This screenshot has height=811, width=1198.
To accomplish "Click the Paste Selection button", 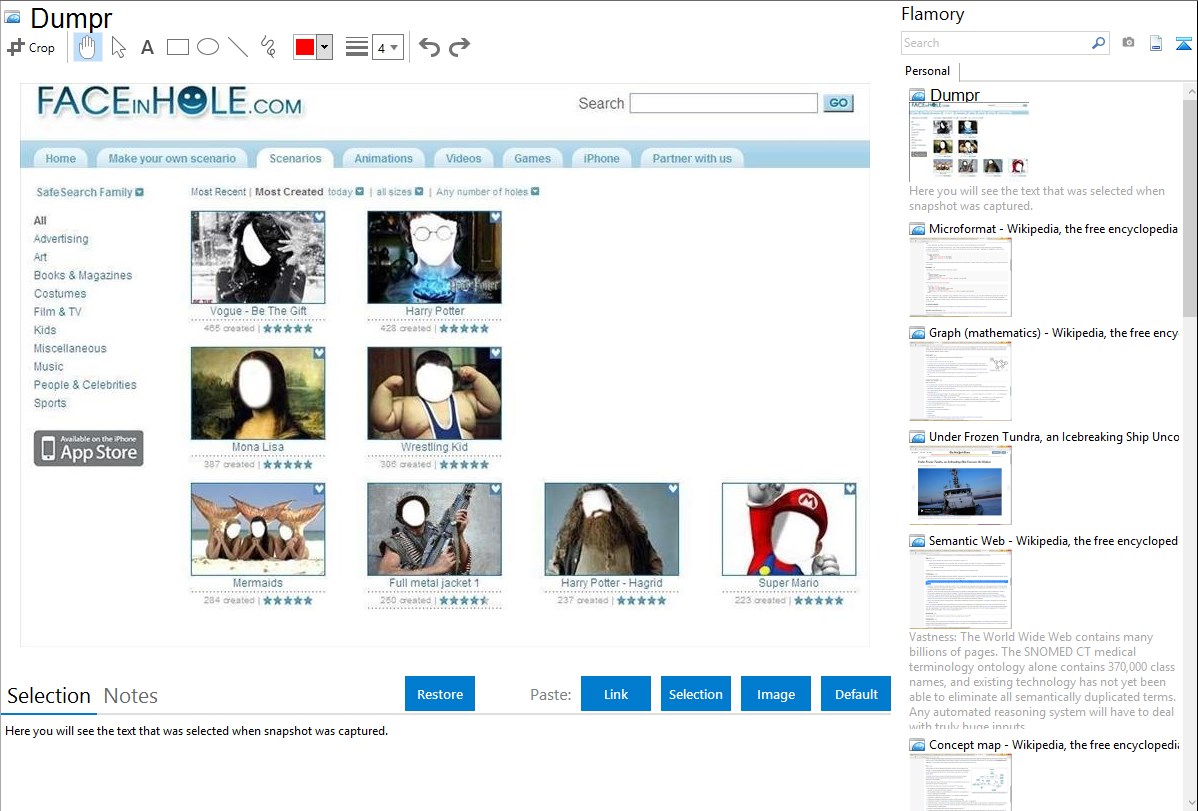I will pyautogui.click(x=695, y=694).
